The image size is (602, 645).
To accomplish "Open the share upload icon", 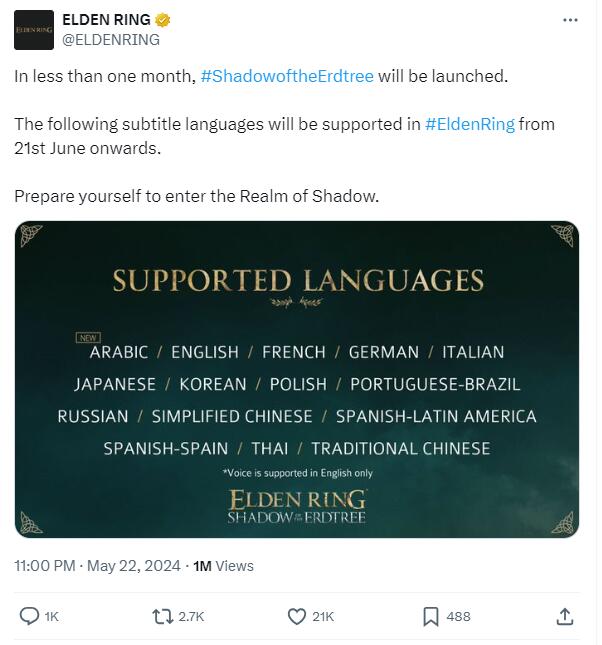I will 565,616.
